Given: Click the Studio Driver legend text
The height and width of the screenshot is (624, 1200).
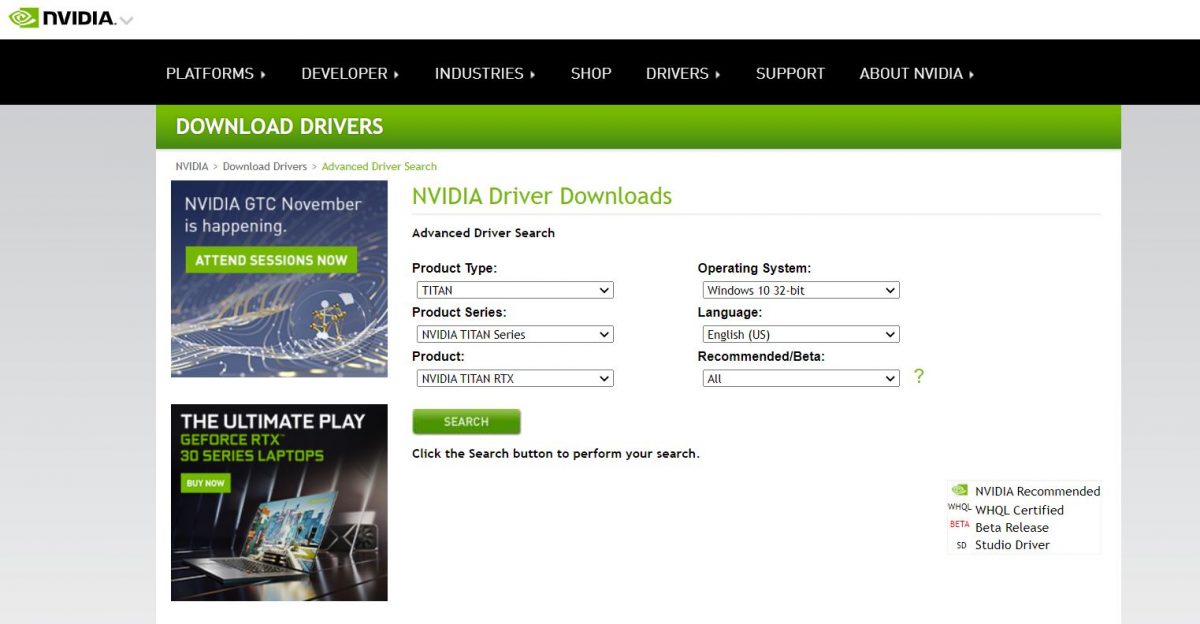Looking at the screenshot, I should tap(1012, 545).
